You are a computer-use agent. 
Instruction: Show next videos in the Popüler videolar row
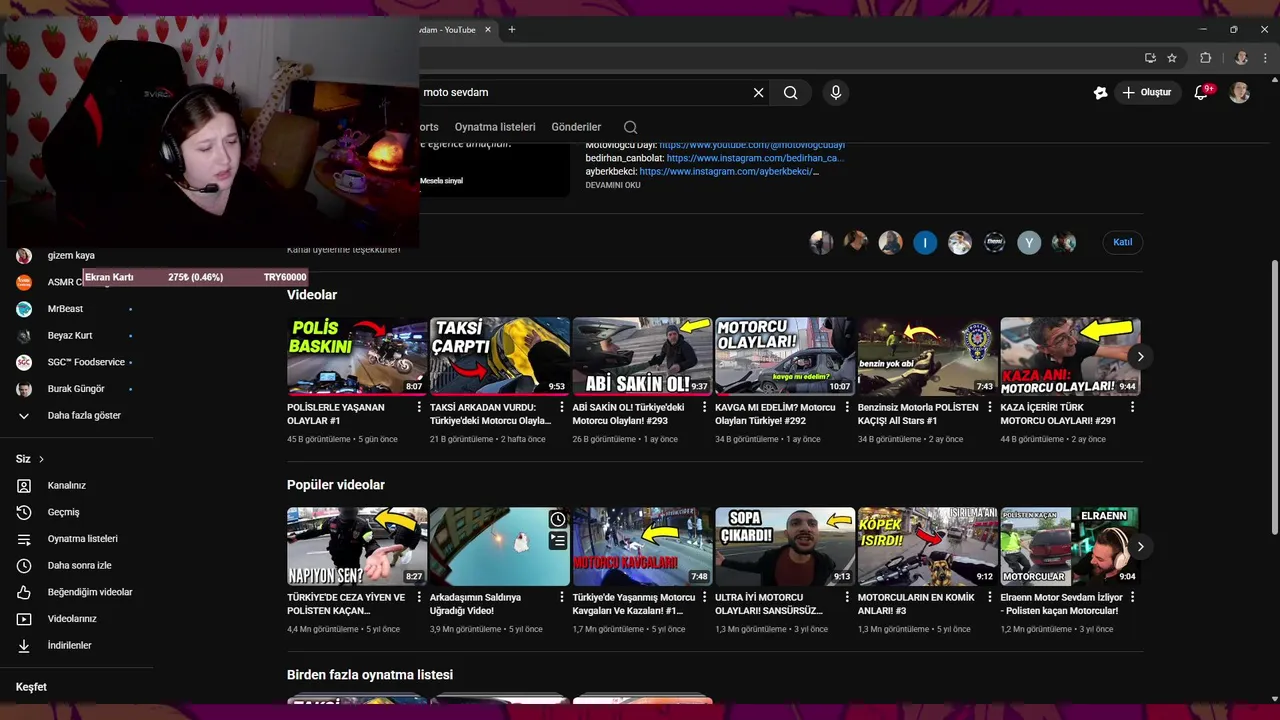(x=1140, y=546)
